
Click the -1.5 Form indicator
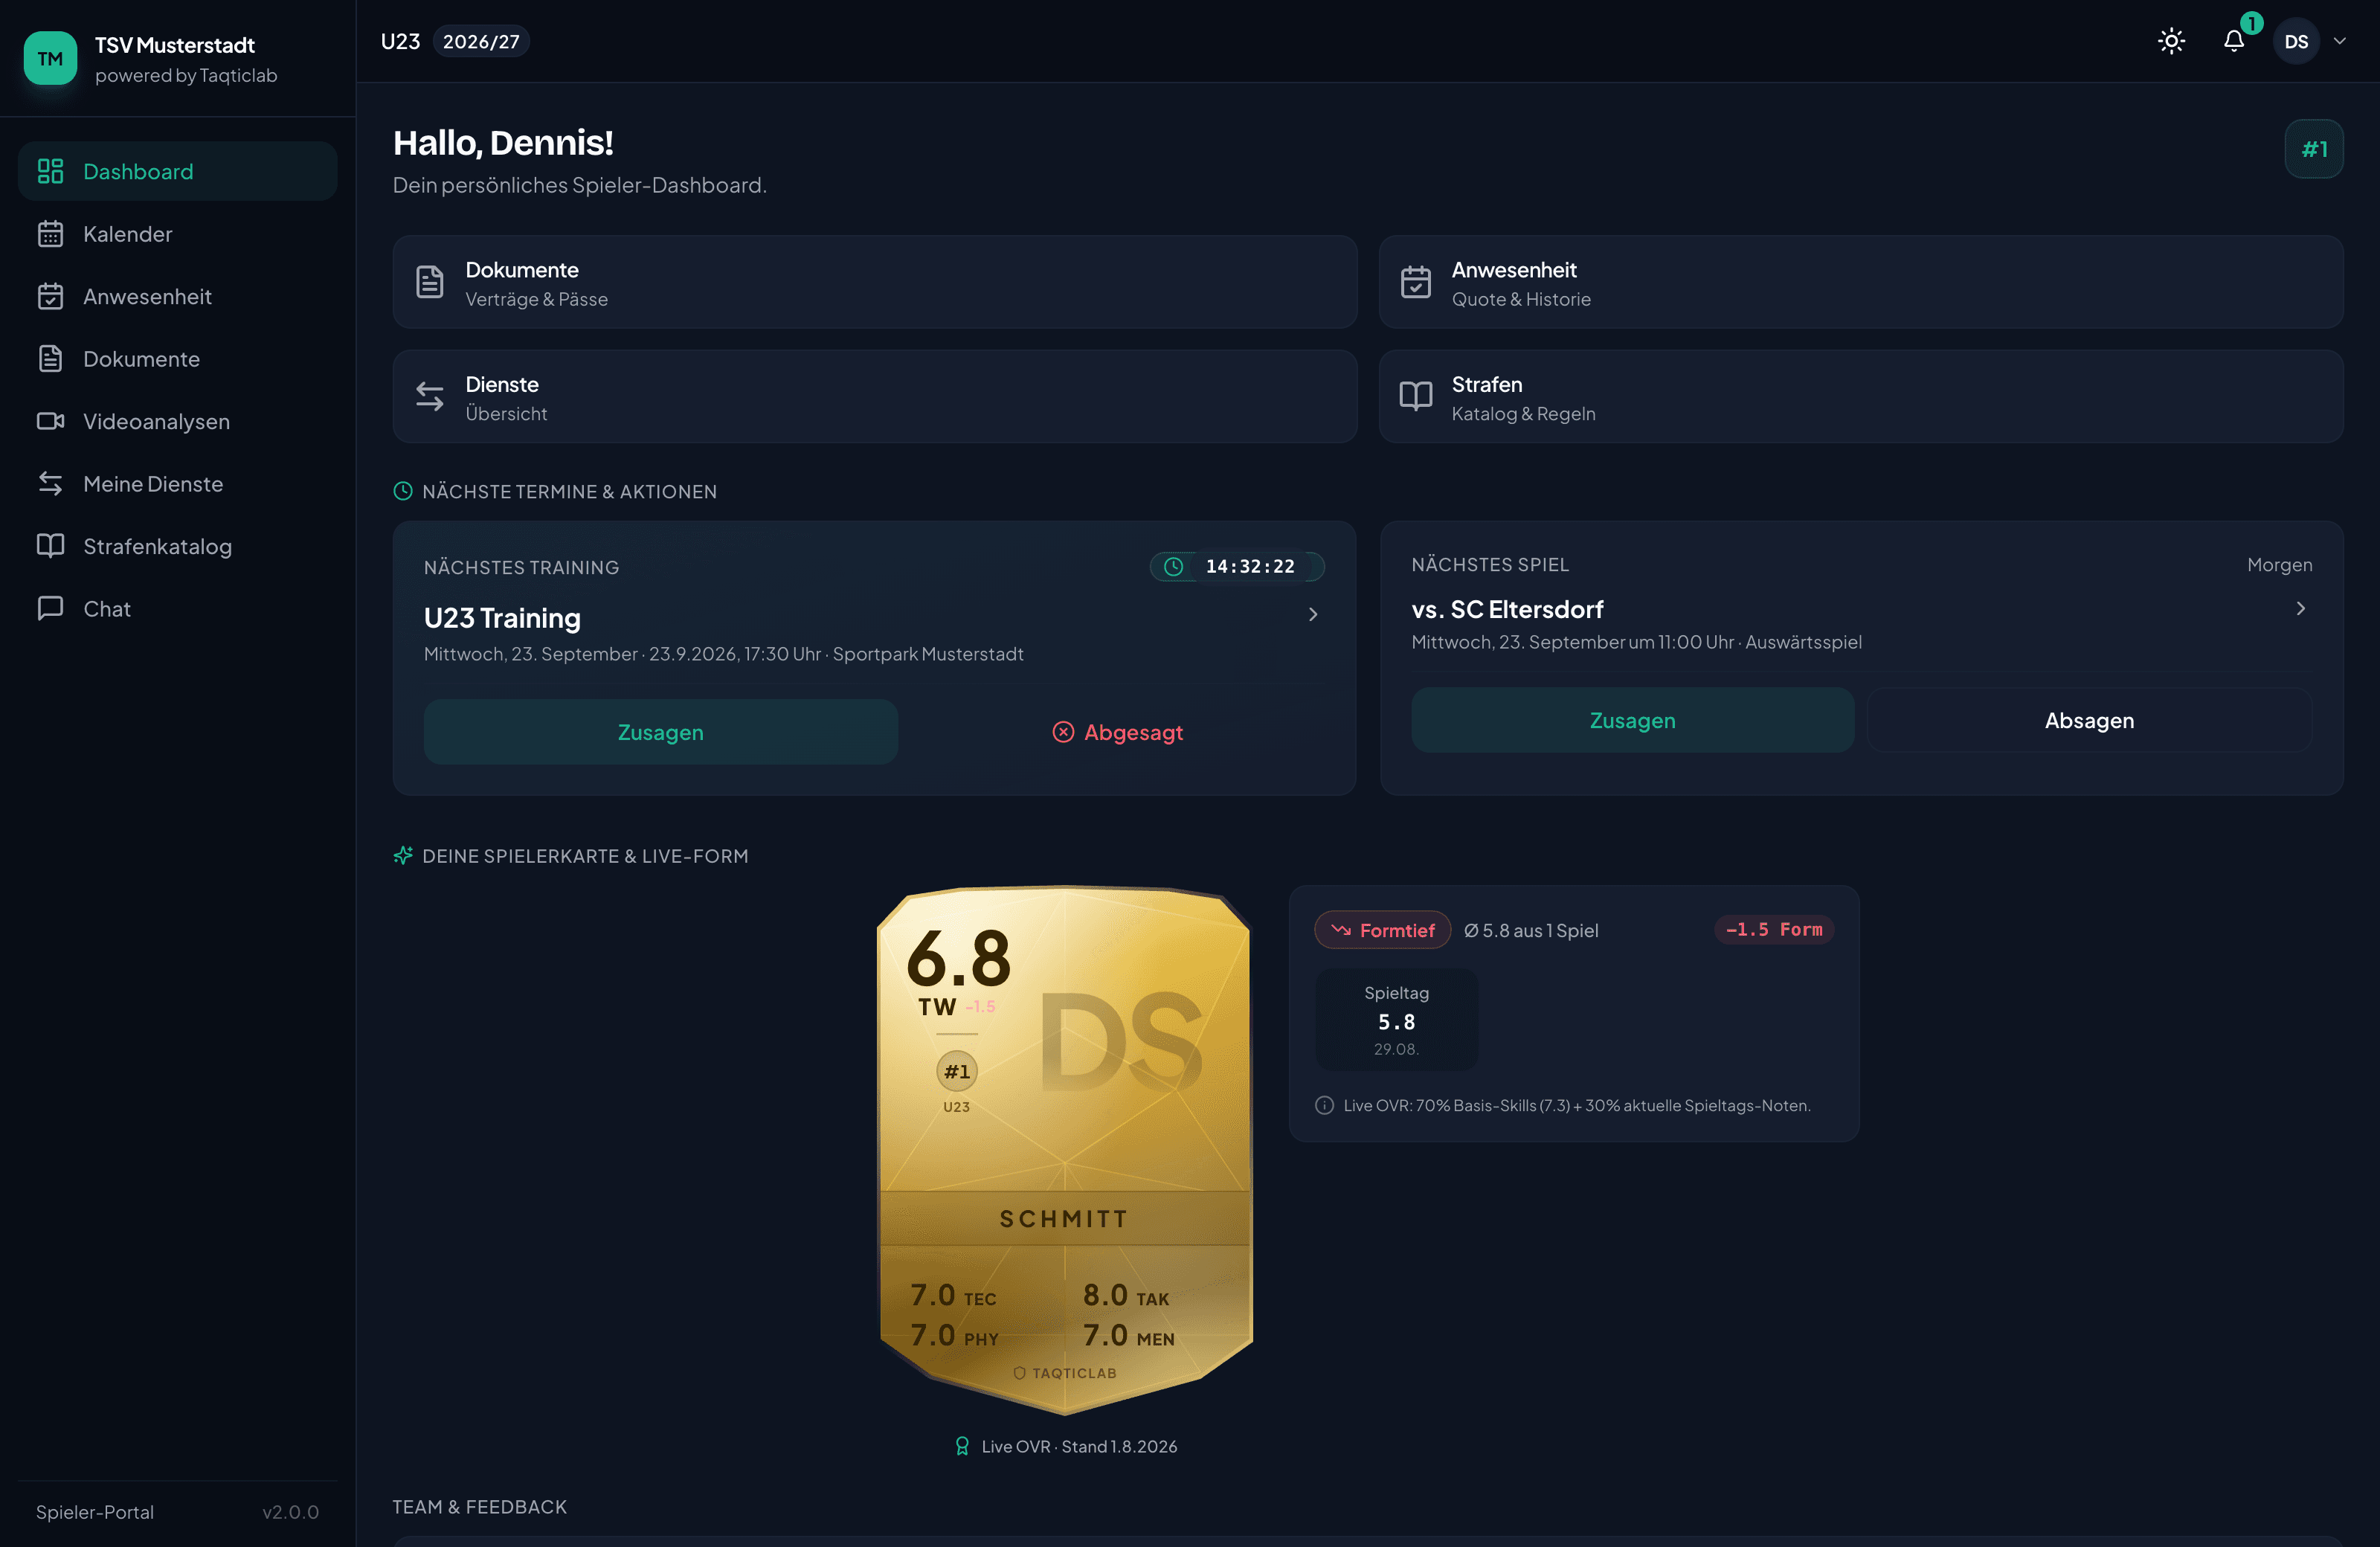pyautogui.click(x=1774, y=929)
